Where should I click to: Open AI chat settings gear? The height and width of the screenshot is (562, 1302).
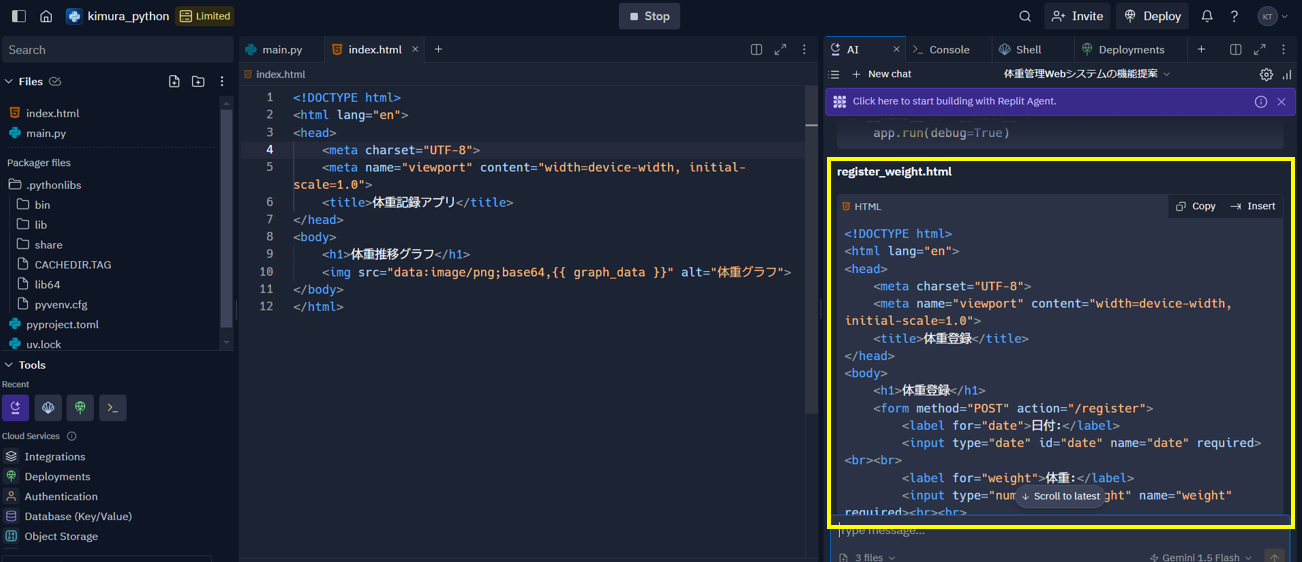1266,74
